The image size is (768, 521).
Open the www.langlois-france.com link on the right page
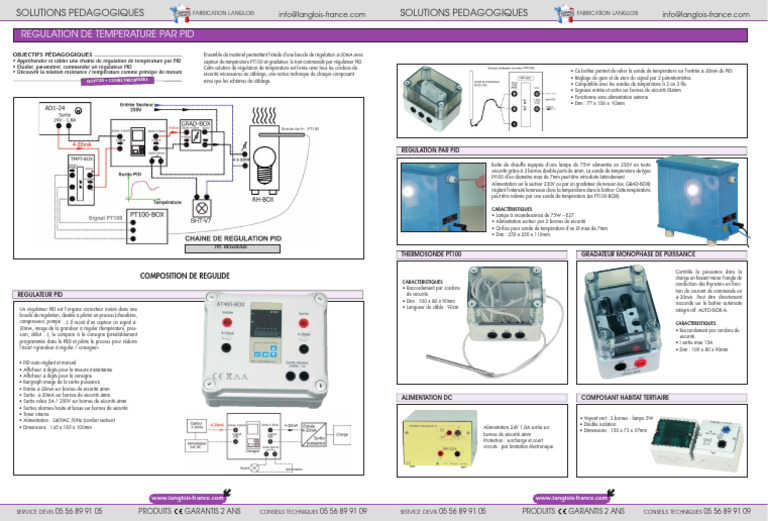pos(572,498)
